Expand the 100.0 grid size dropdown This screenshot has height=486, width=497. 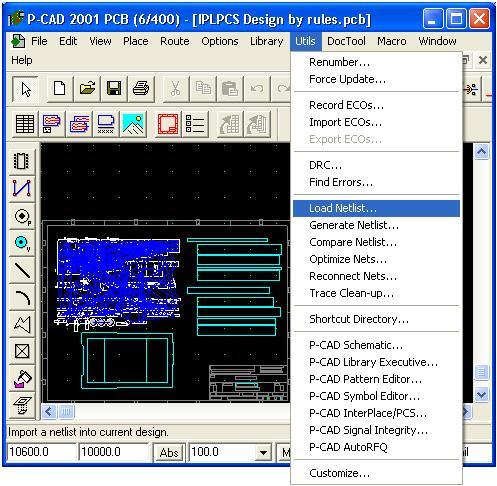[263, 453]
